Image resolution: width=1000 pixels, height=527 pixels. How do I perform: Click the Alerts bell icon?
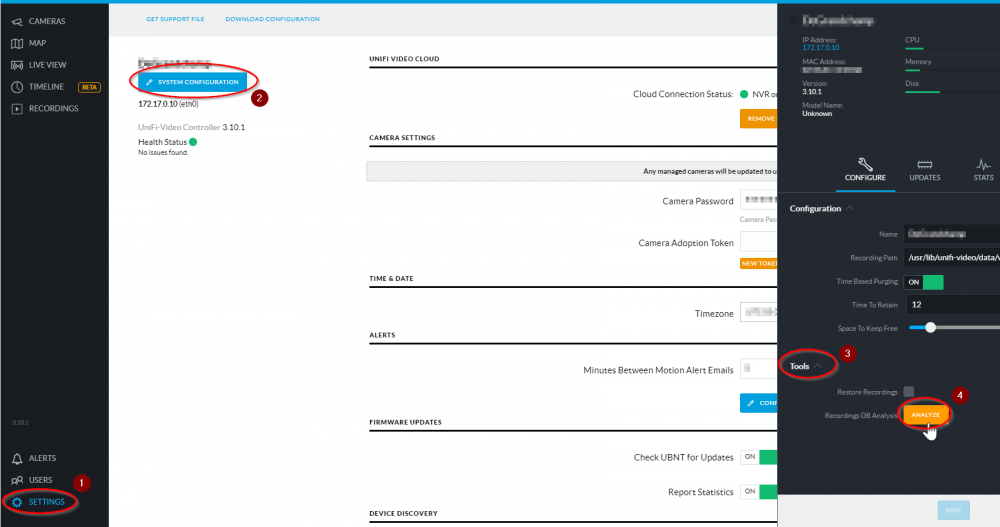pos(17,459)
